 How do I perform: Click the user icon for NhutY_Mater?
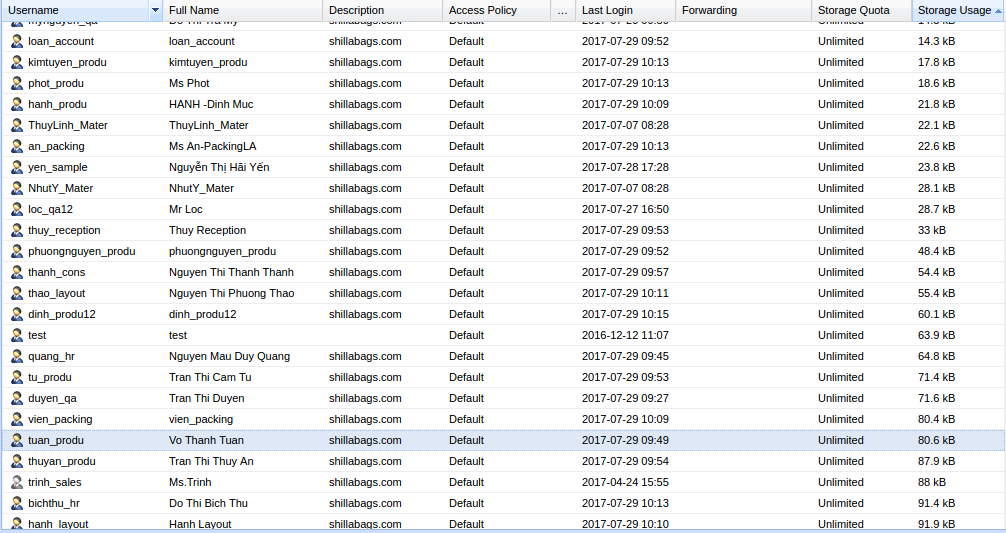17,188
